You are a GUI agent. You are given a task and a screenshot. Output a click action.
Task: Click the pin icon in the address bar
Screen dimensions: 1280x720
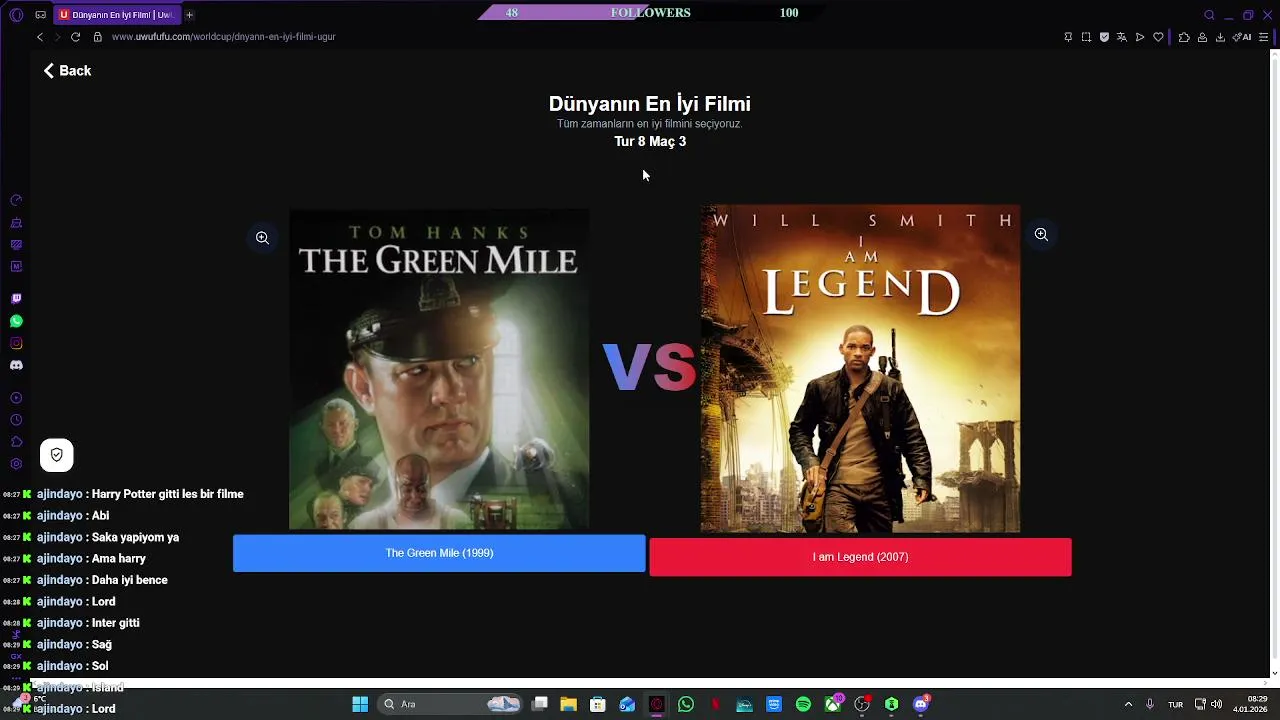(1068, 37)
